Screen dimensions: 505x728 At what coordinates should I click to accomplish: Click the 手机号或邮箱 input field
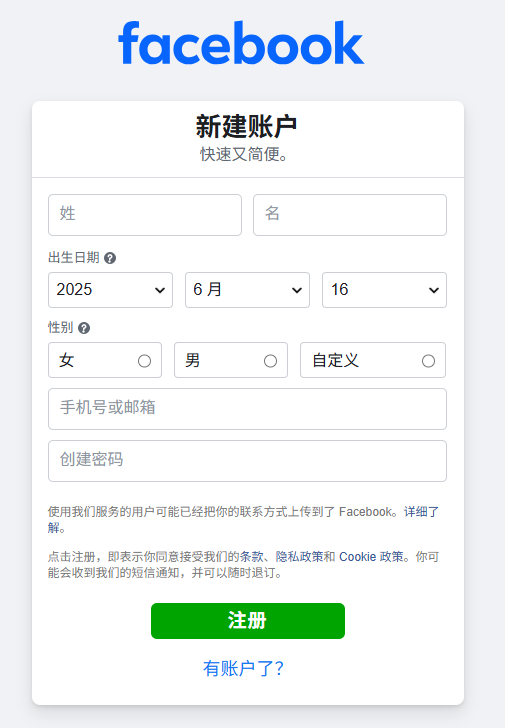click(247, 409)
